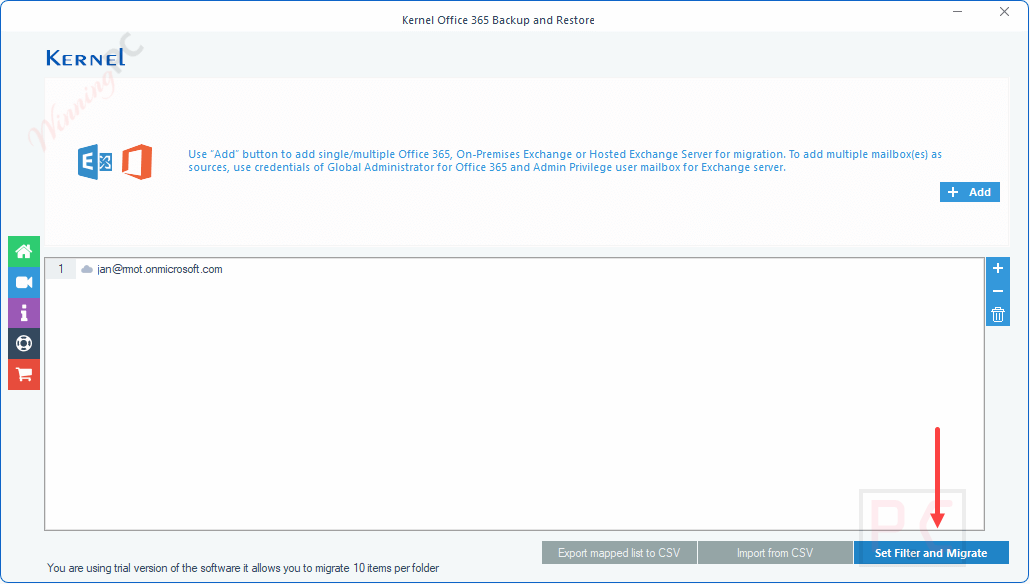
Task: Click the shopping cart sidebar icon
Action: coord(23,374)
